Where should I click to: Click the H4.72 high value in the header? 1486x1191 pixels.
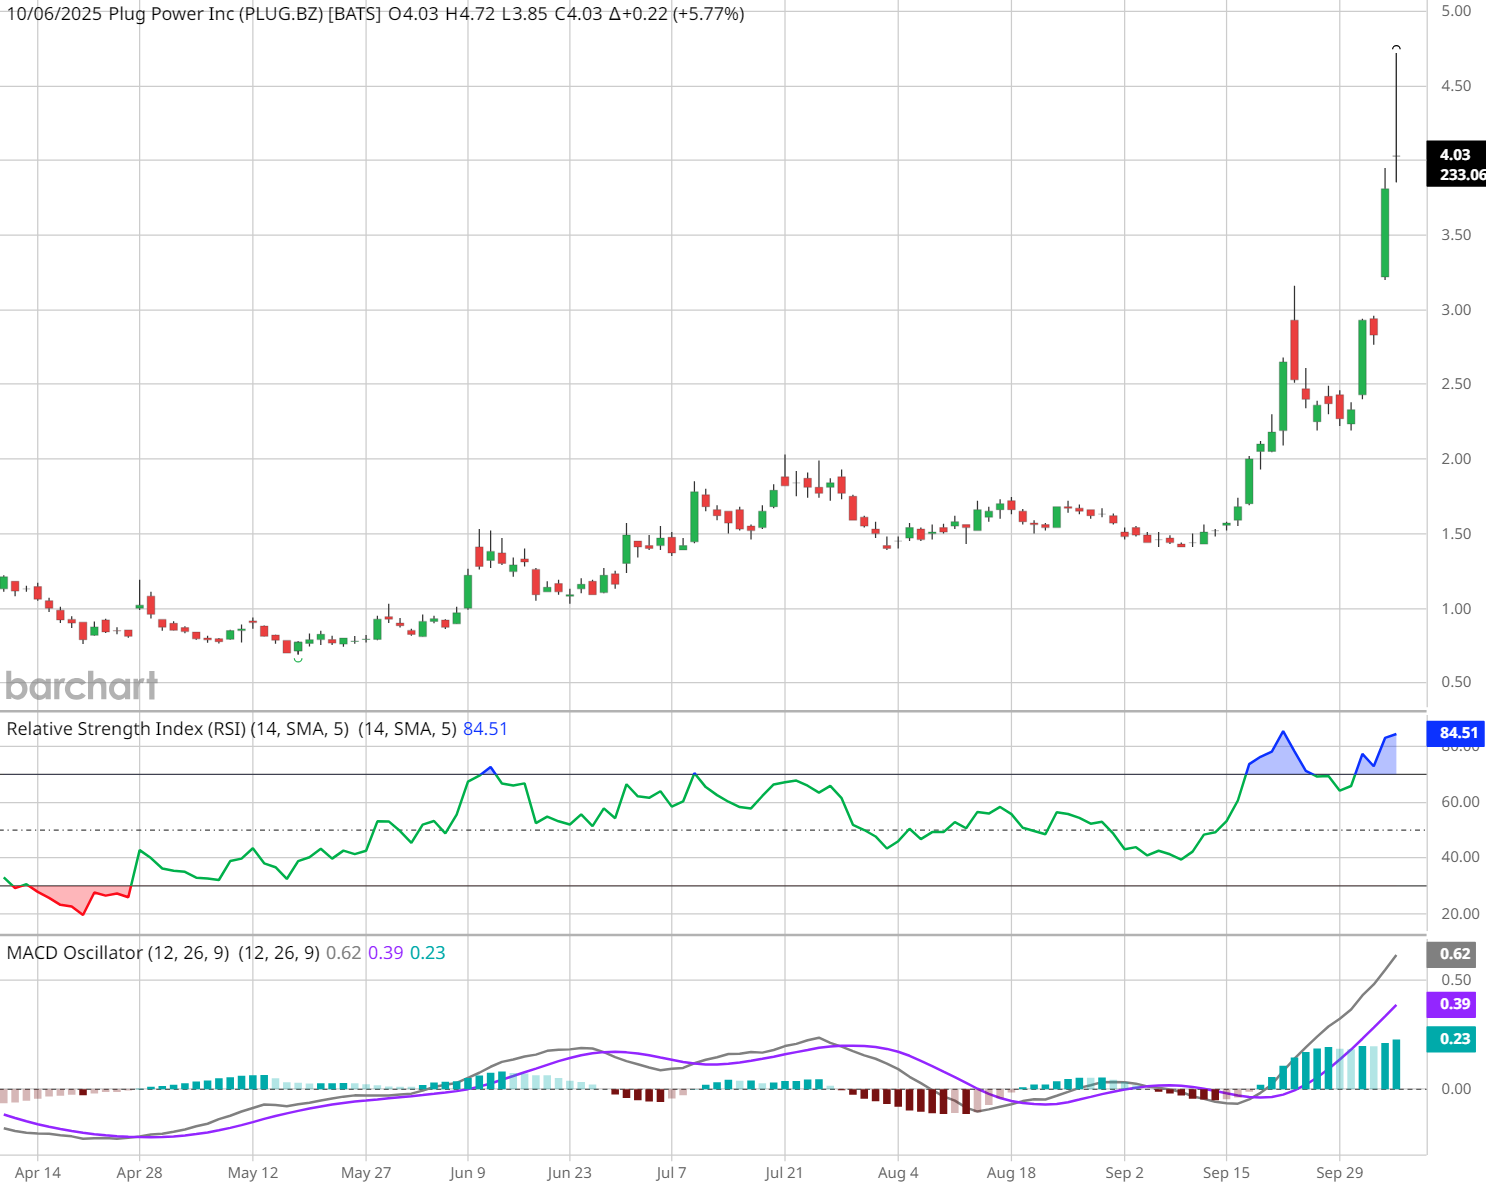(470, 14)
